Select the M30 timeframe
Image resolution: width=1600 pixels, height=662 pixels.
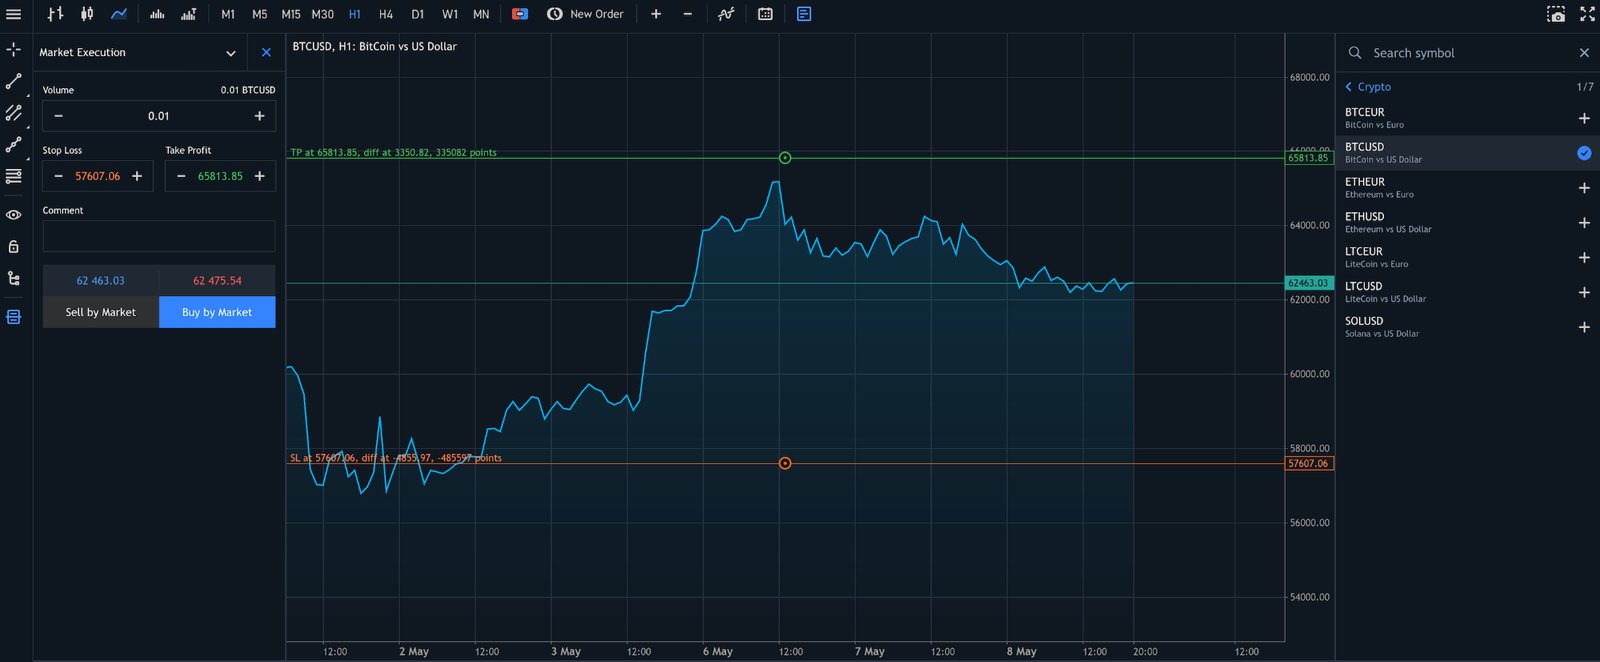[323, 14]
